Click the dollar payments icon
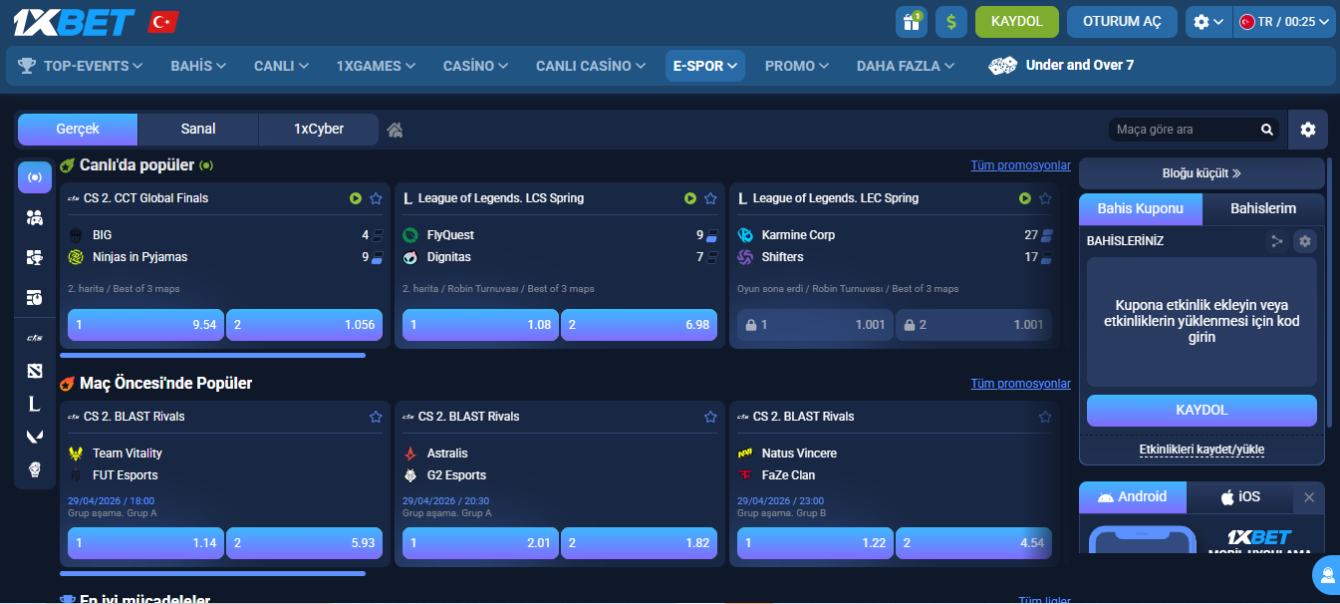 [x=951, y=21]
